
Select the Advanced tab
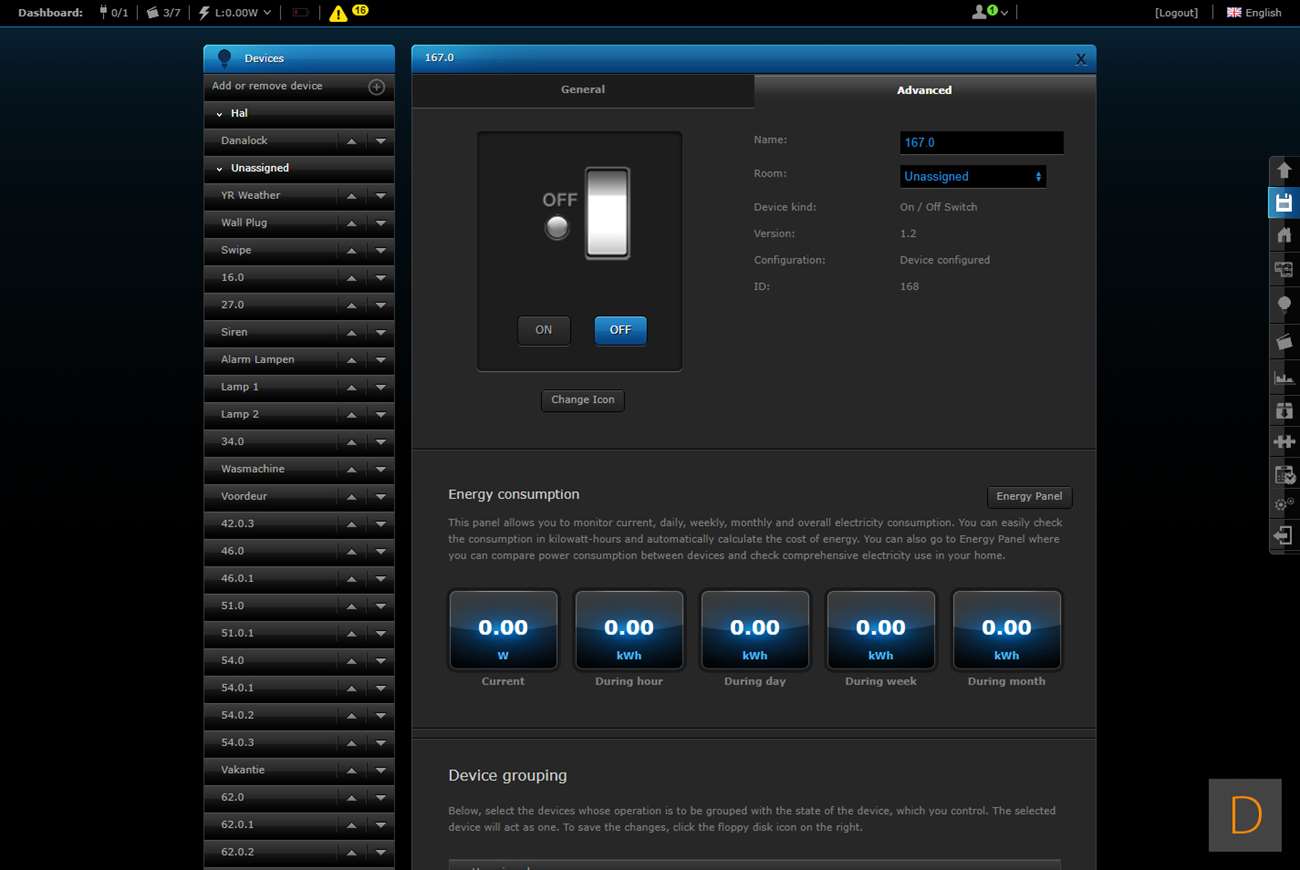coord(924,90)
